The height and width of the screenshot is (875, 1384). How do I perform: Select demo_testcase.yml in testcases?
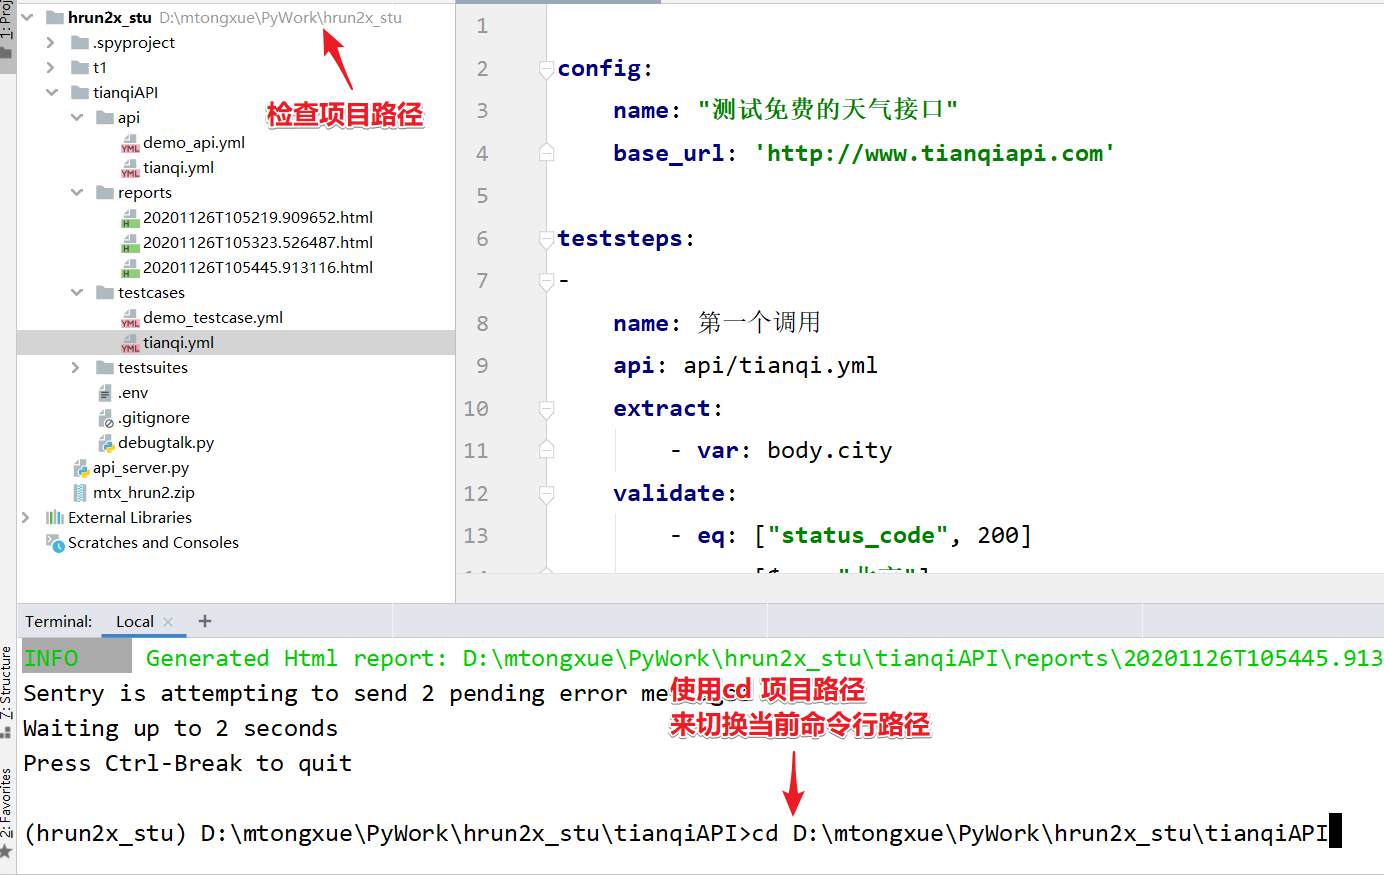click(213, 318)
